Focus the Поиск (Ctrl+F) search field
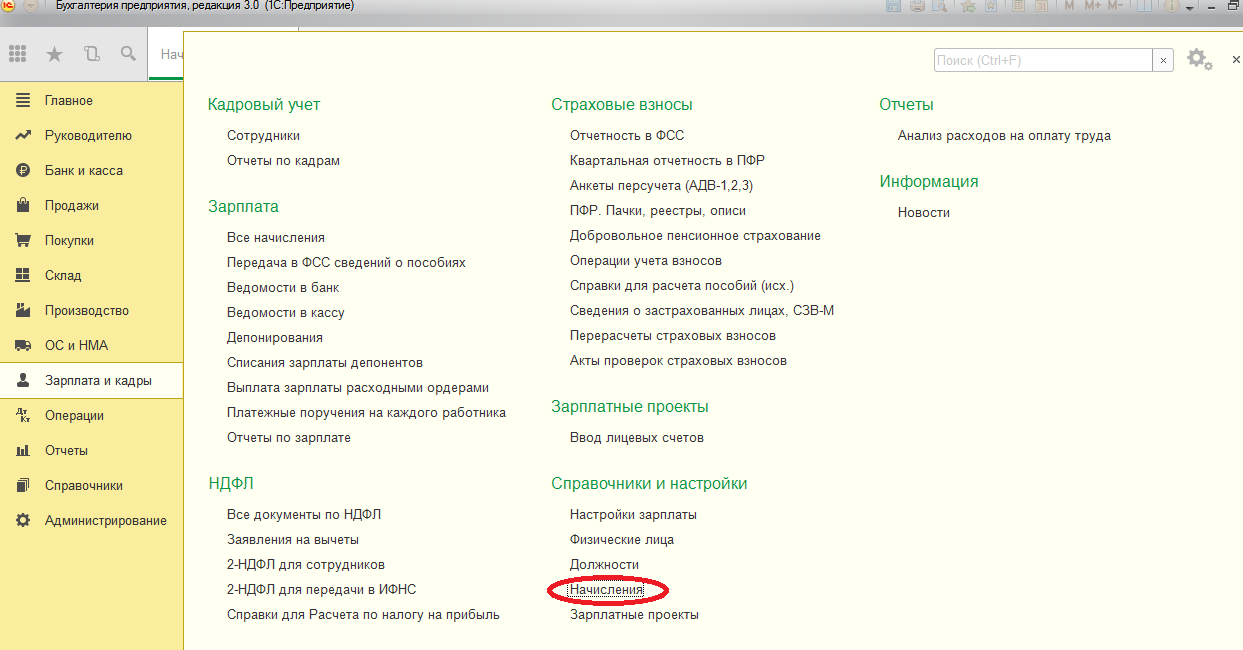Image resolution: width=1243 pixels, height=650 pixels. pos(1043,60)
